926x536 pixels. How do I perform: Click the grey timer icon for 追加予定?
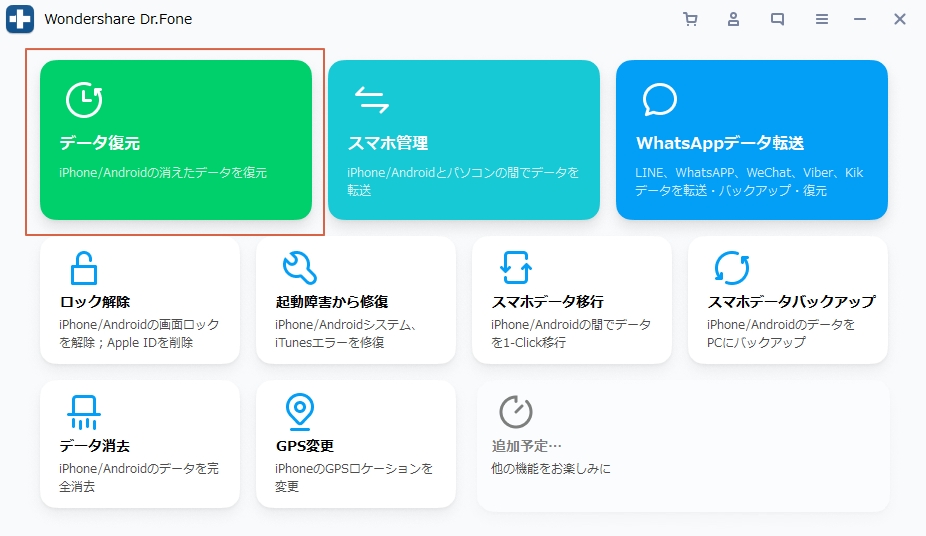point(516,412)
